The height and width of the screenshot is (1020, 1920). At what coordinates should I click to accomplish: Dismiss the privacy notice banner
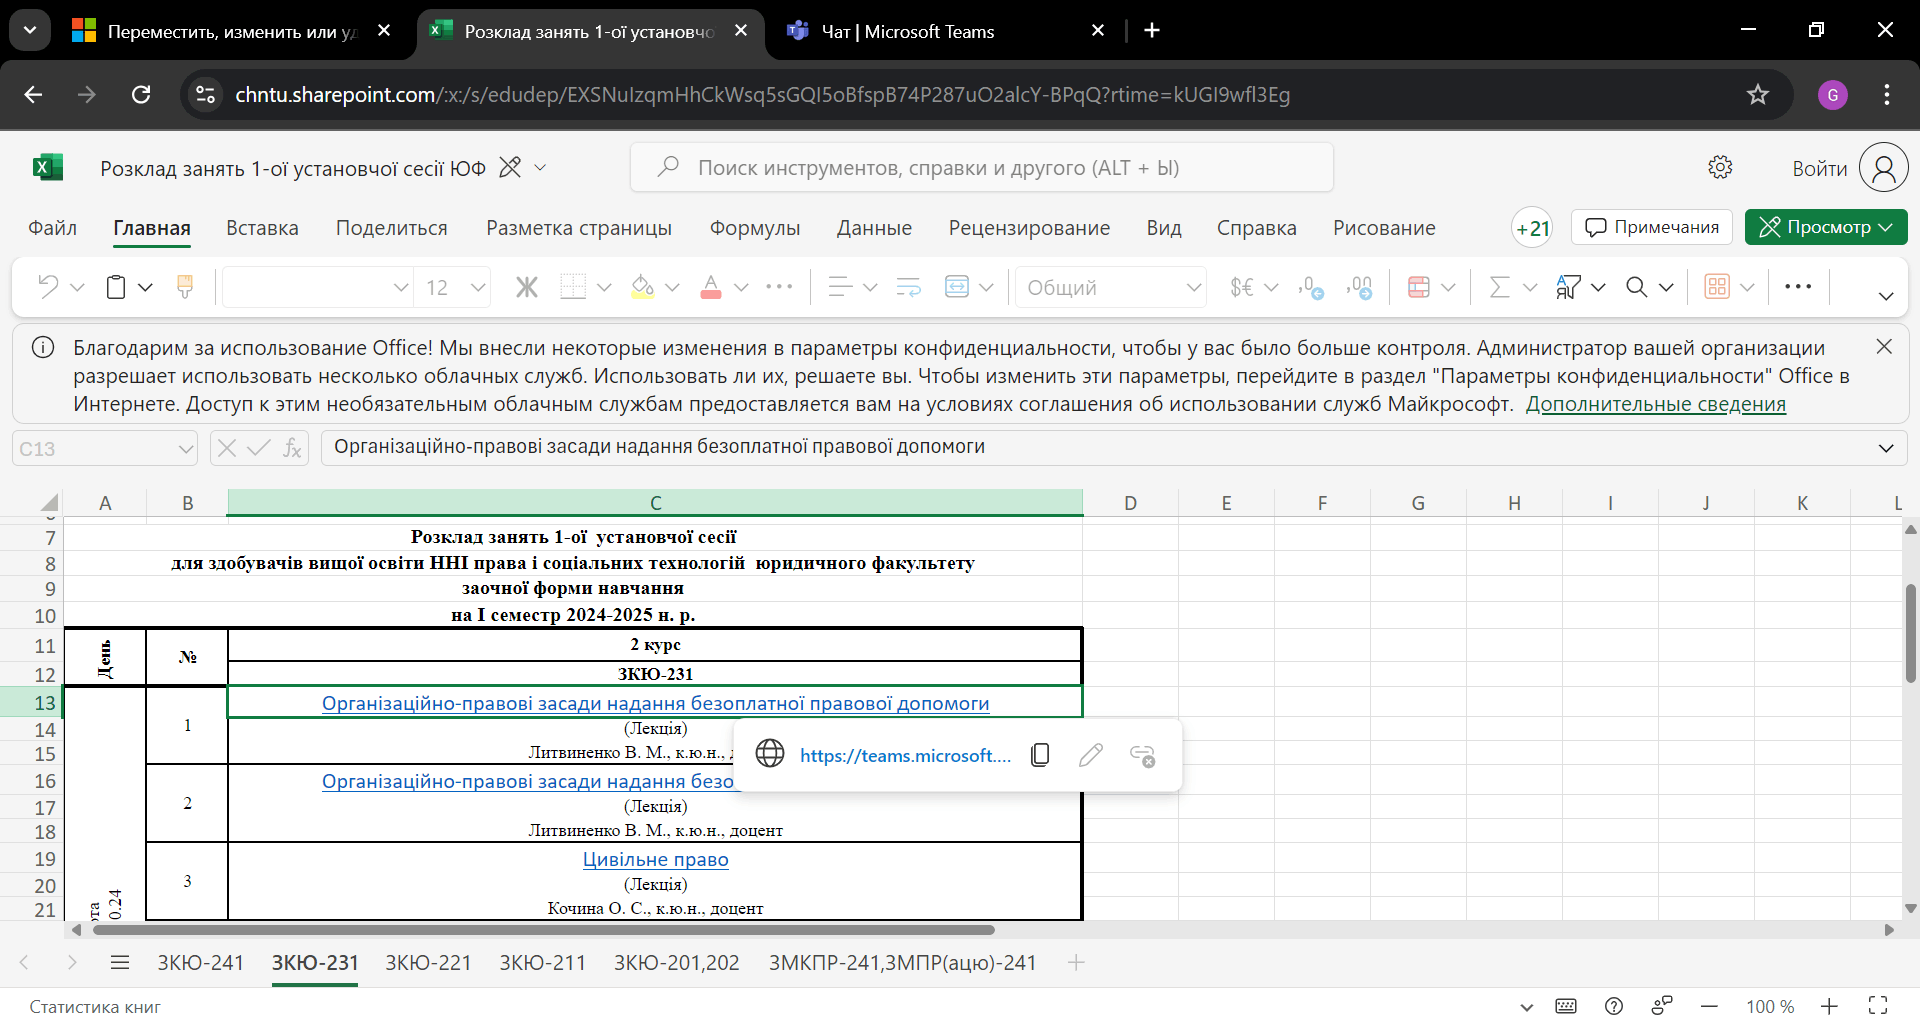[x=1884, y=346]
